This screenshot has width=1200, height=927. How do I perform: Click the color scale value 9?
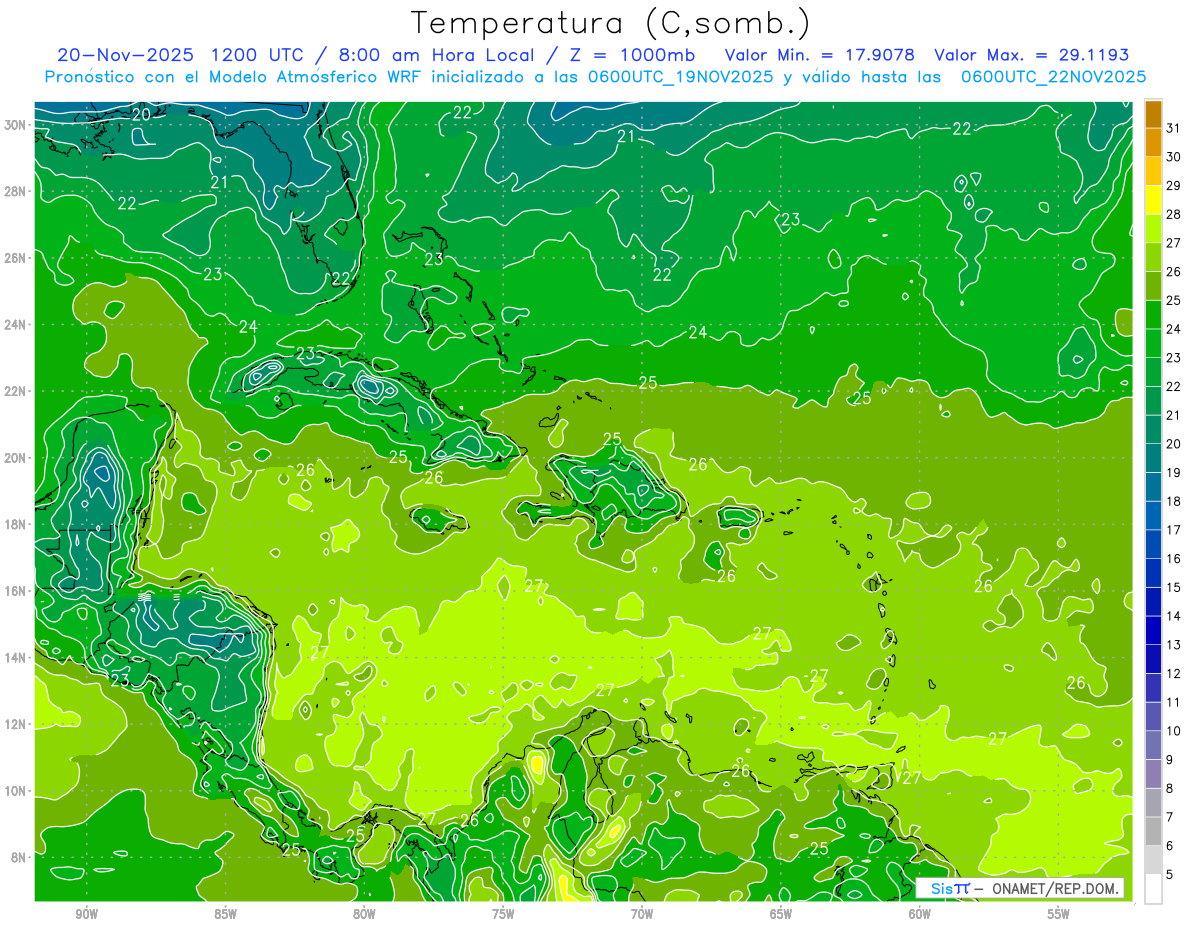[x=1170, y=760]
